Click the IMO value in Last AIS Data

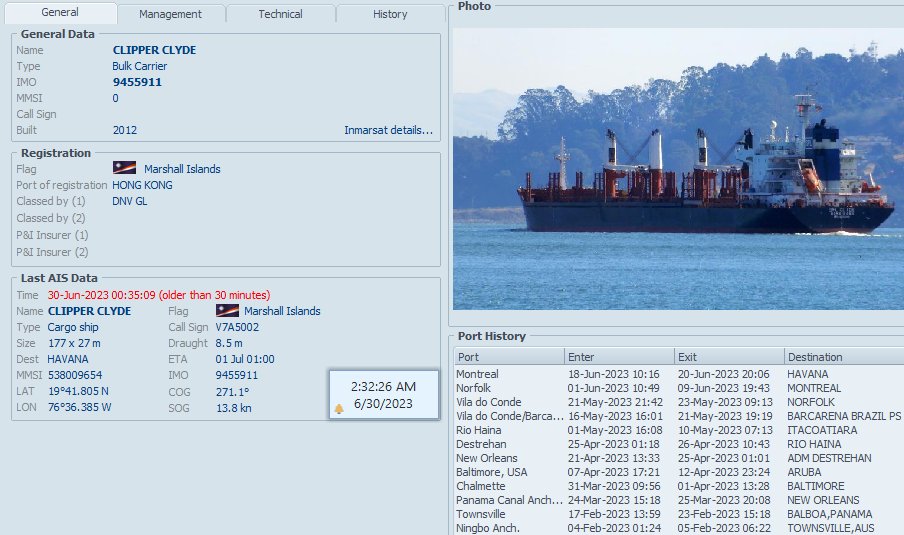coord(237,375)
